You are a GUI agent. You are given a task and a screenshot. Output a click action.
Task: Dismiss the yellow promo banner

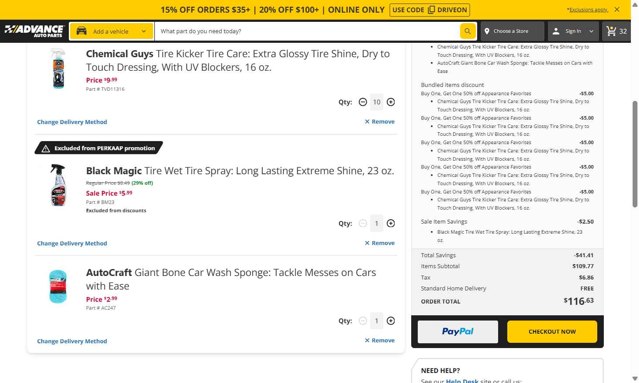[x=617, y=9]
